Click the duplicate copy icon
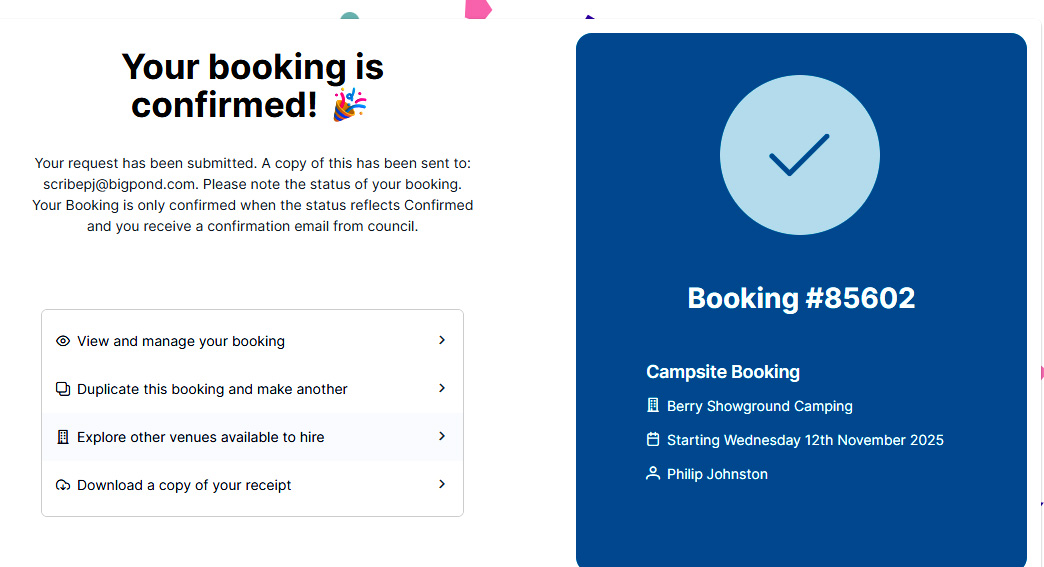This screenshot has width=1044, height=567. (x=63, y=389)
